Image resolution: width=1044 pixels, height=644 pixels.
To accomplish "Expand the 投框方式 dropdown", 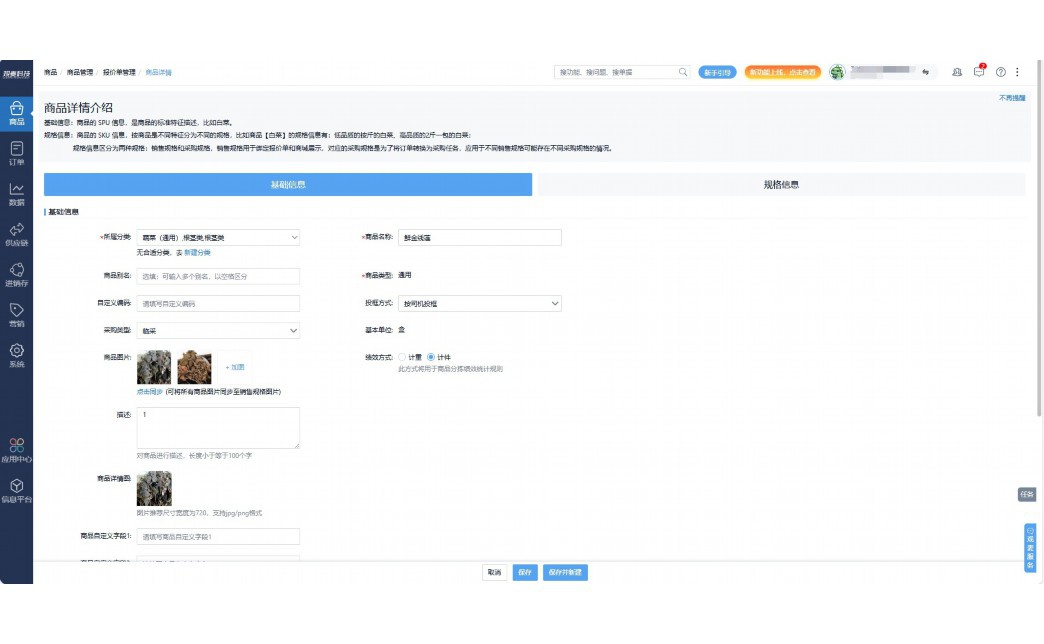I will tap(479, 303).
